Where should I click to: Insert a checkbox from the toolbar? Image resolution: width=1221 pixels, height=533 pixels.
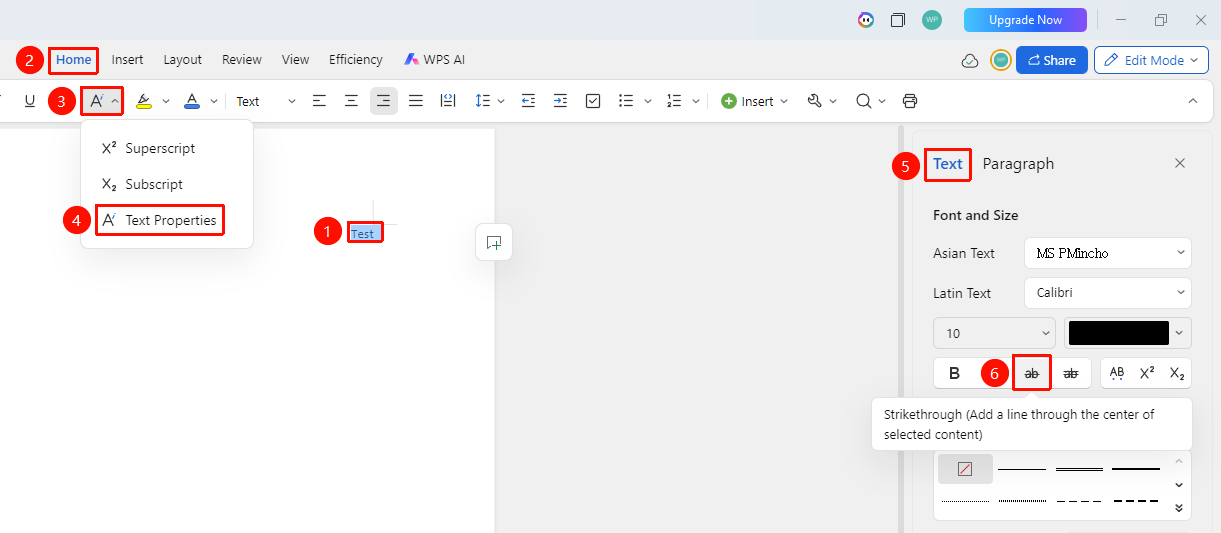coord(593,101)
